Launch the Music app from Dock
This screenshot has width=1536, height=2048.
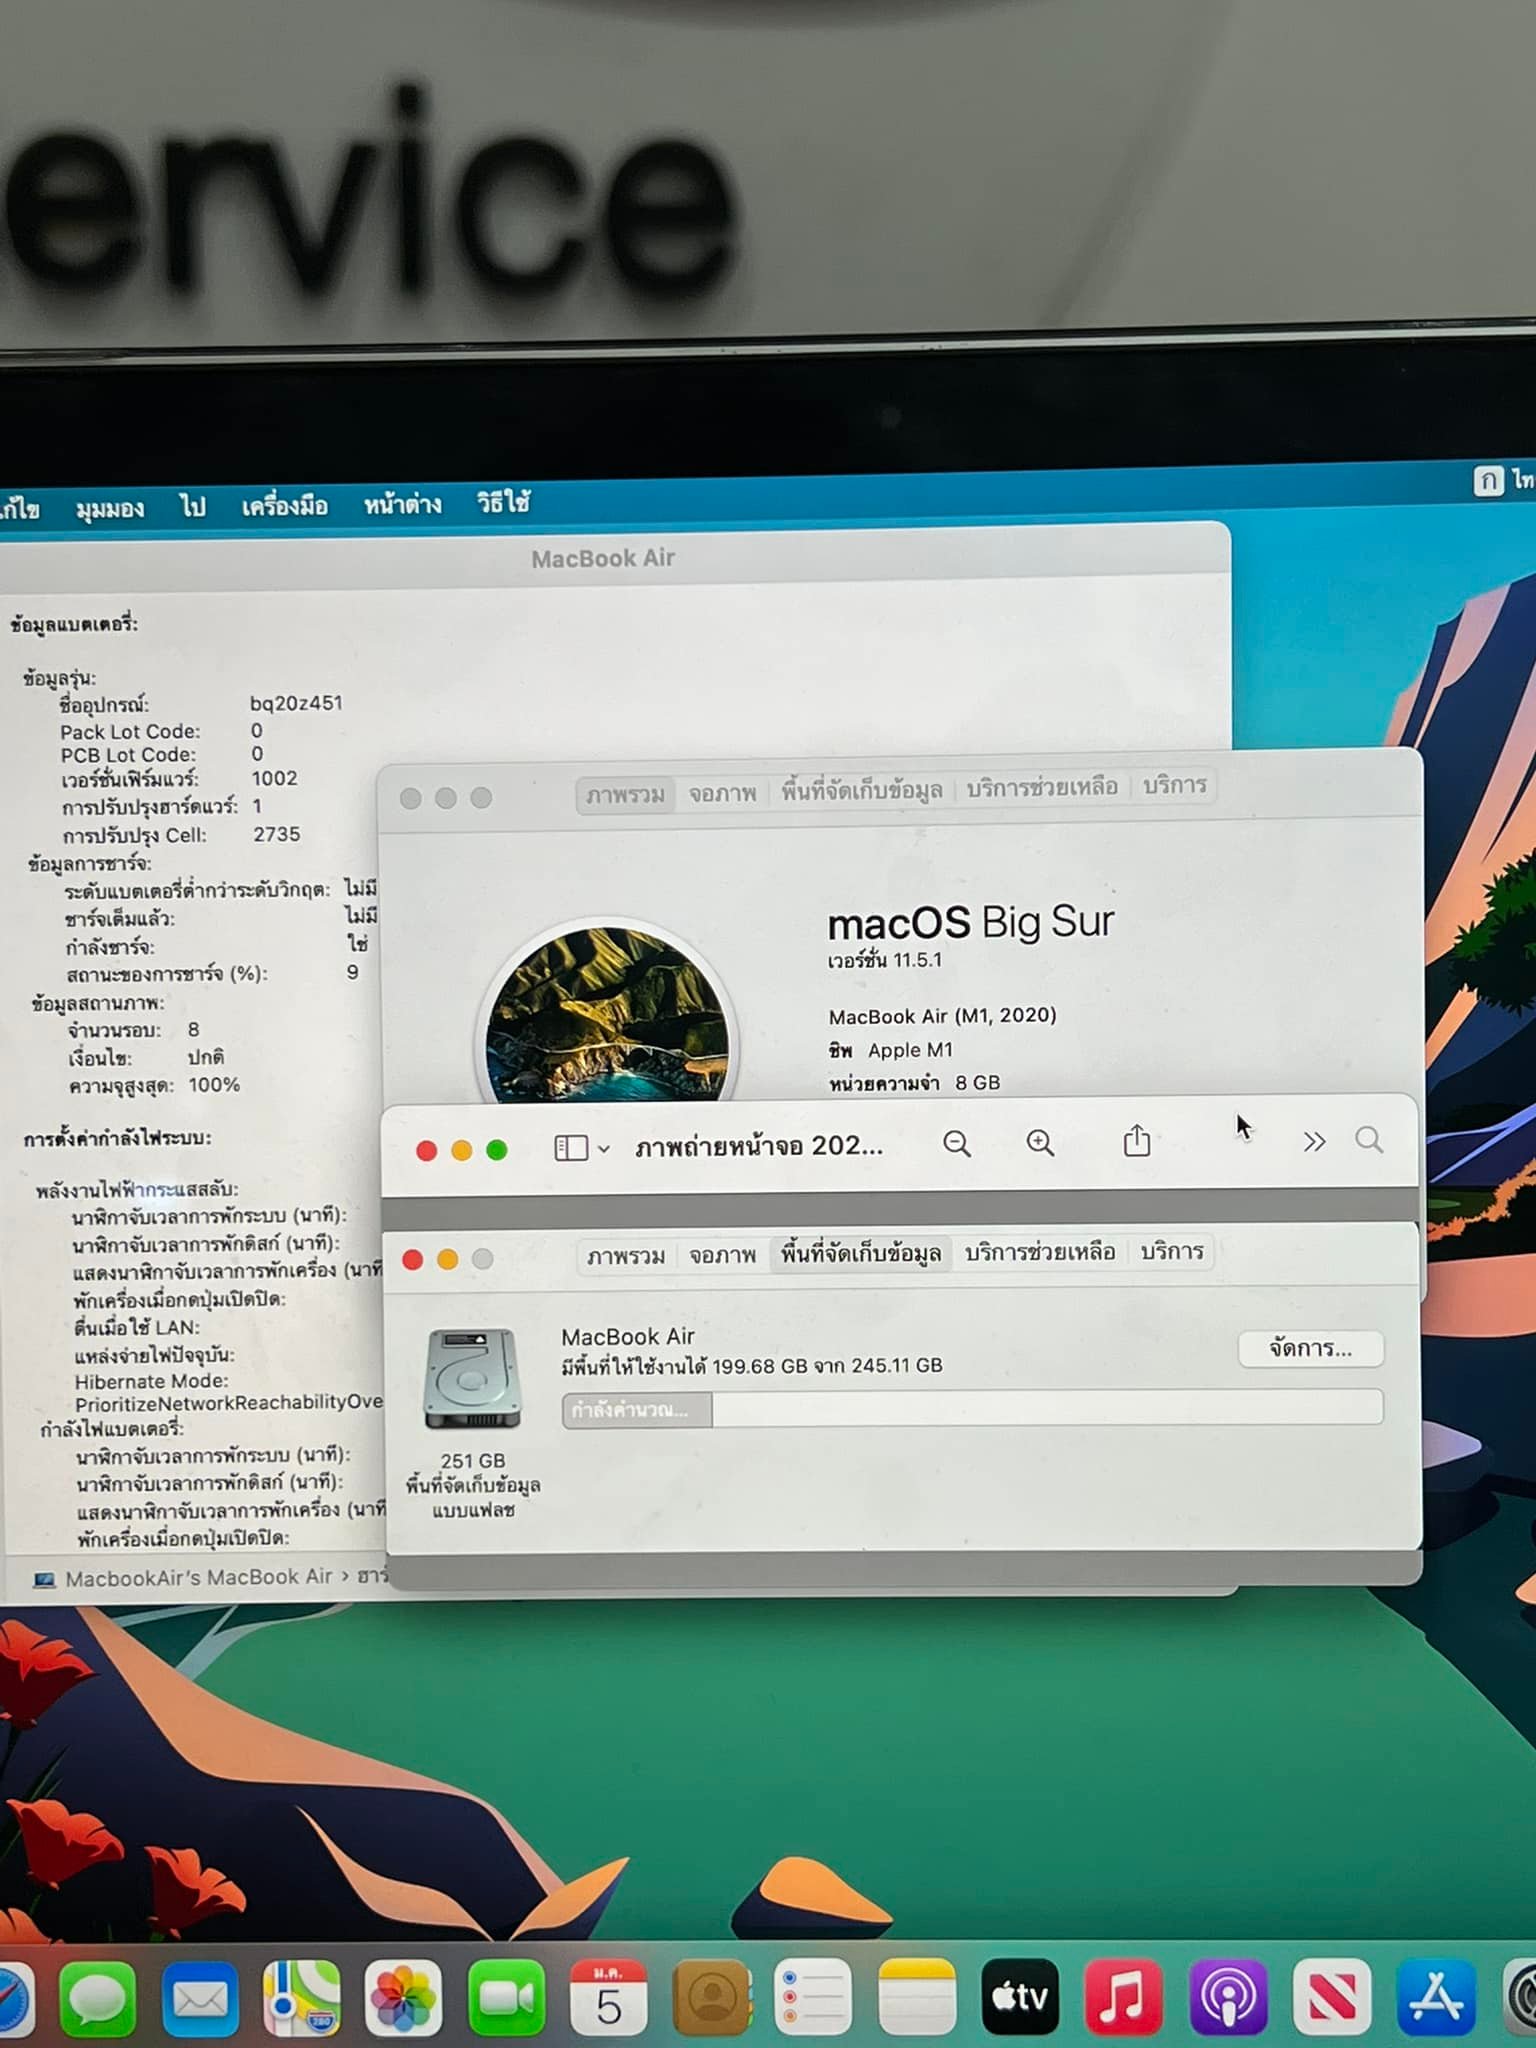pos(1123,1998)
